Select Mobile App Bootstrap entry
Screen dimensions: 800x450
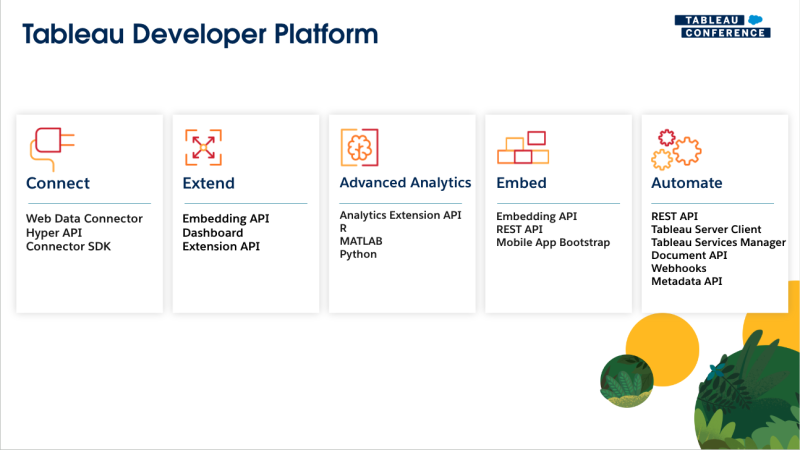[553, 242]
